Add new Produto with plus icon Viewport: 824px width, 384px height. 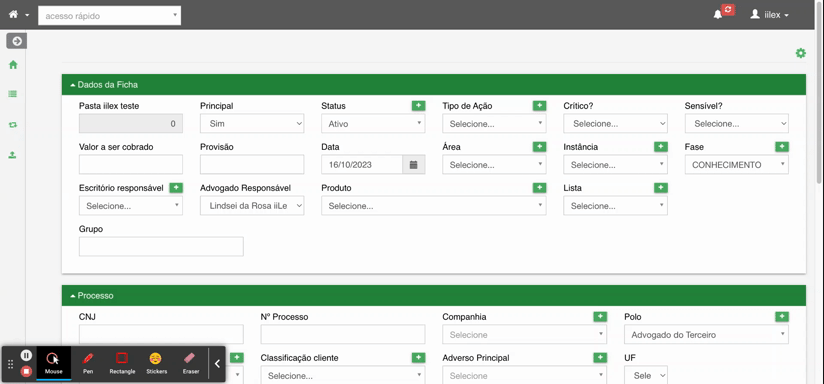tap(540, 188)
